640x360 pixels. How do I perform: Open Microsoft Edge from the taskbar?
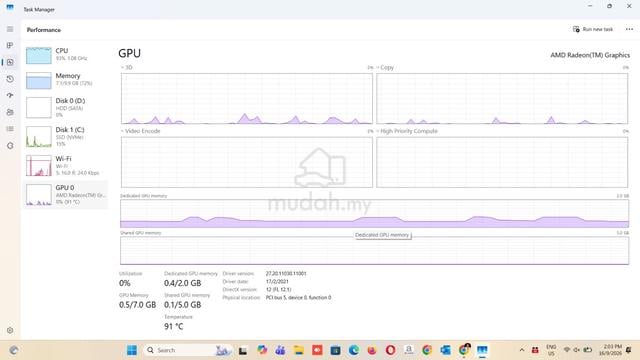[x=353, y=350]
